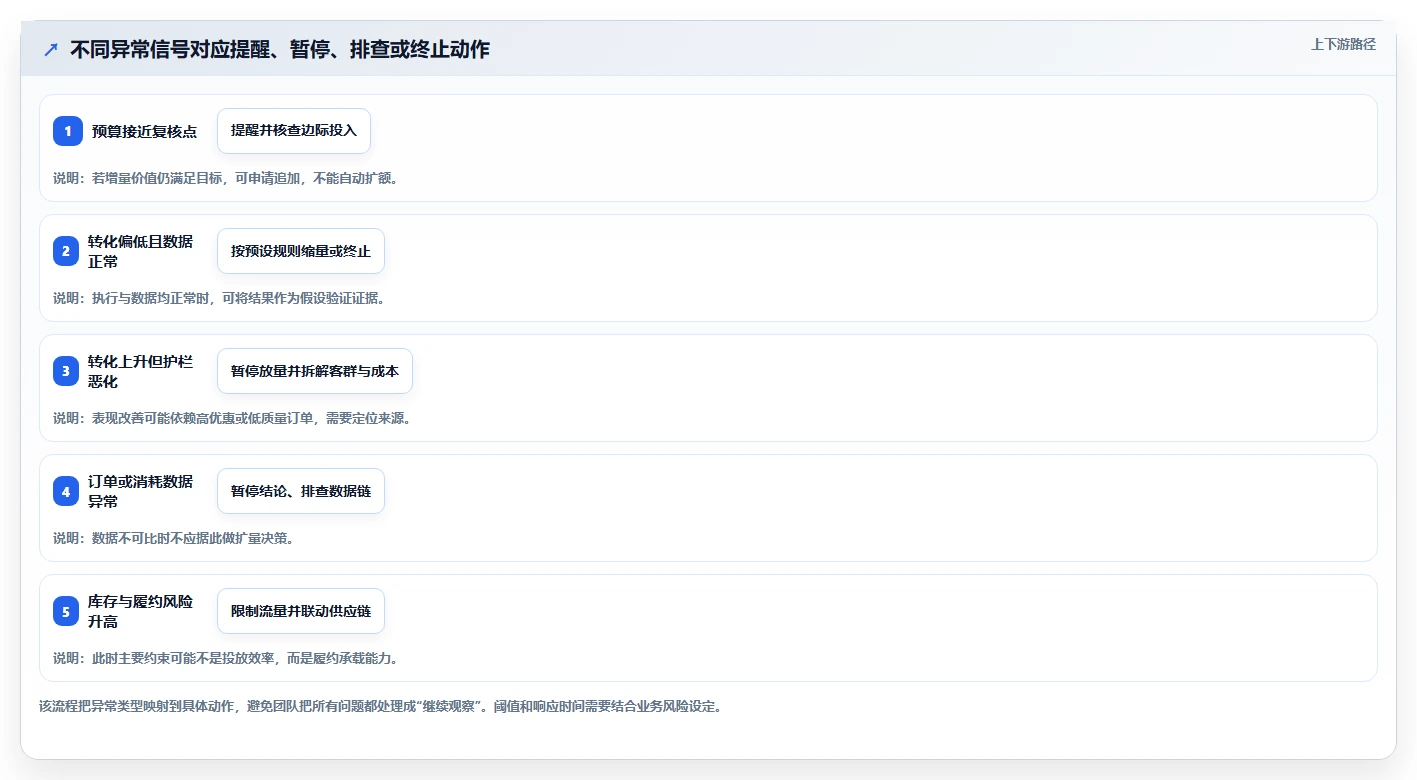Click the note about 假设验证证据

click(219, 298)
